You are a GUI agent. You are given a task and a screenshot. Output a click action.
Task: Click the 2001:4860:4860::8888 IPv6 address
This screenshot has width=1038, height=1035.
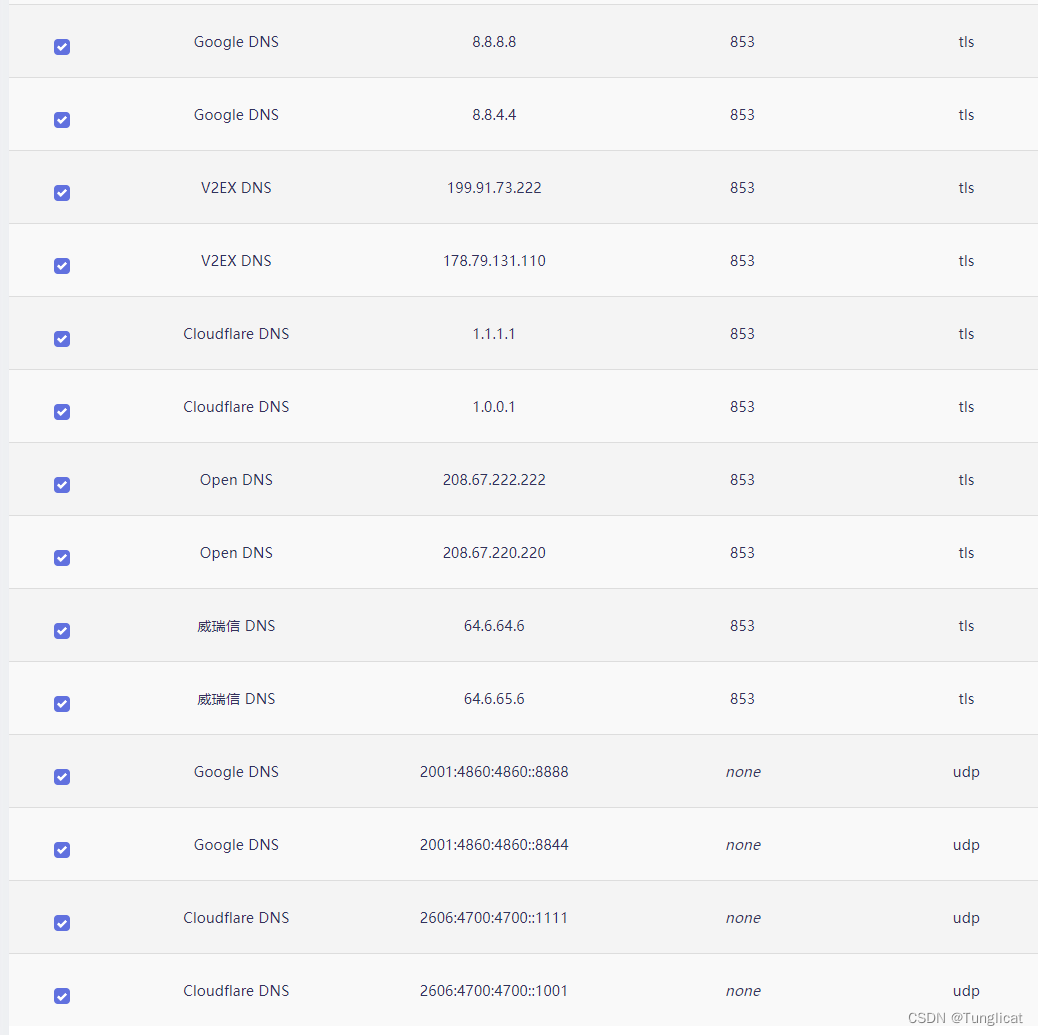(x=494, y=771)
